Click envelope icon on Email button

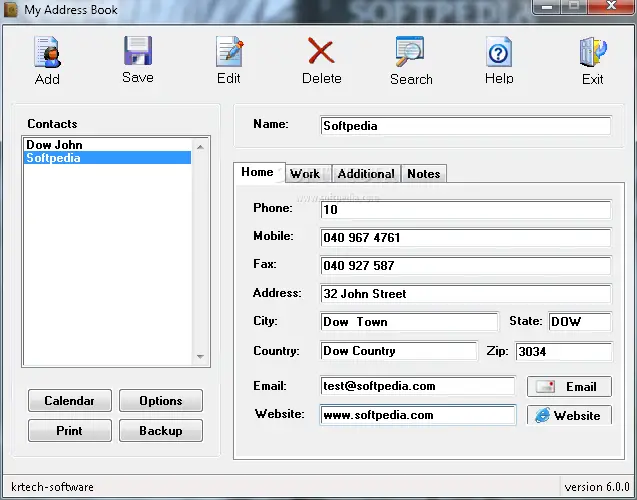point(545,386)
